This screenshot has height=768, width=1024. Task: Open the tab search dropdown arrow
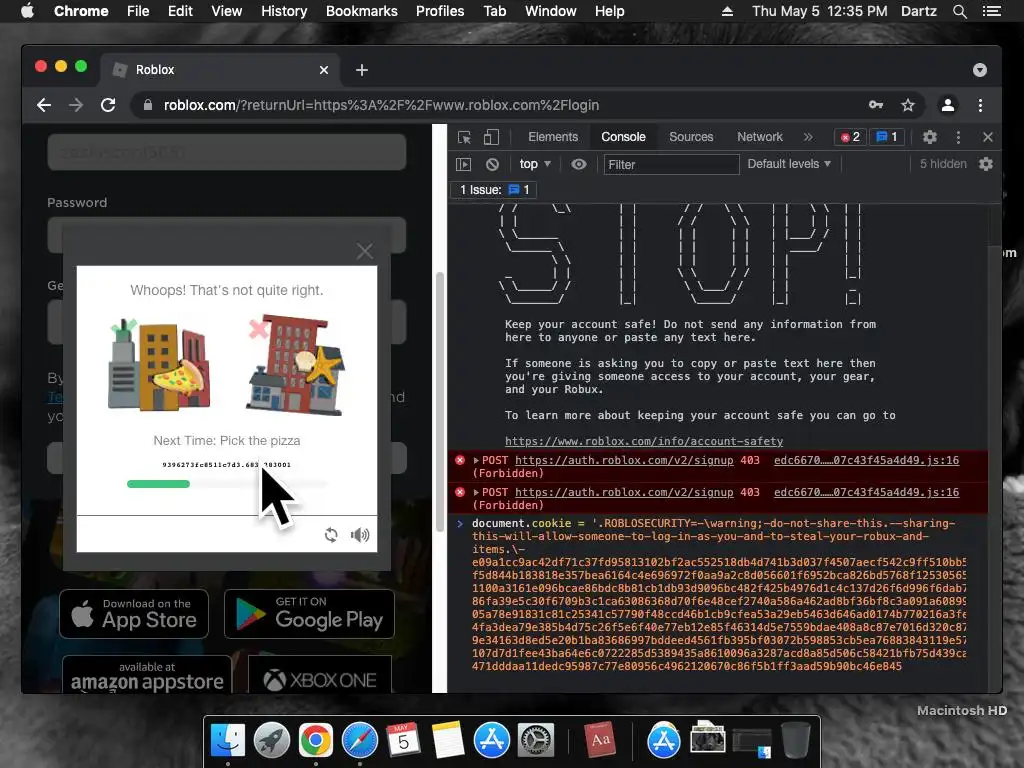980,70
